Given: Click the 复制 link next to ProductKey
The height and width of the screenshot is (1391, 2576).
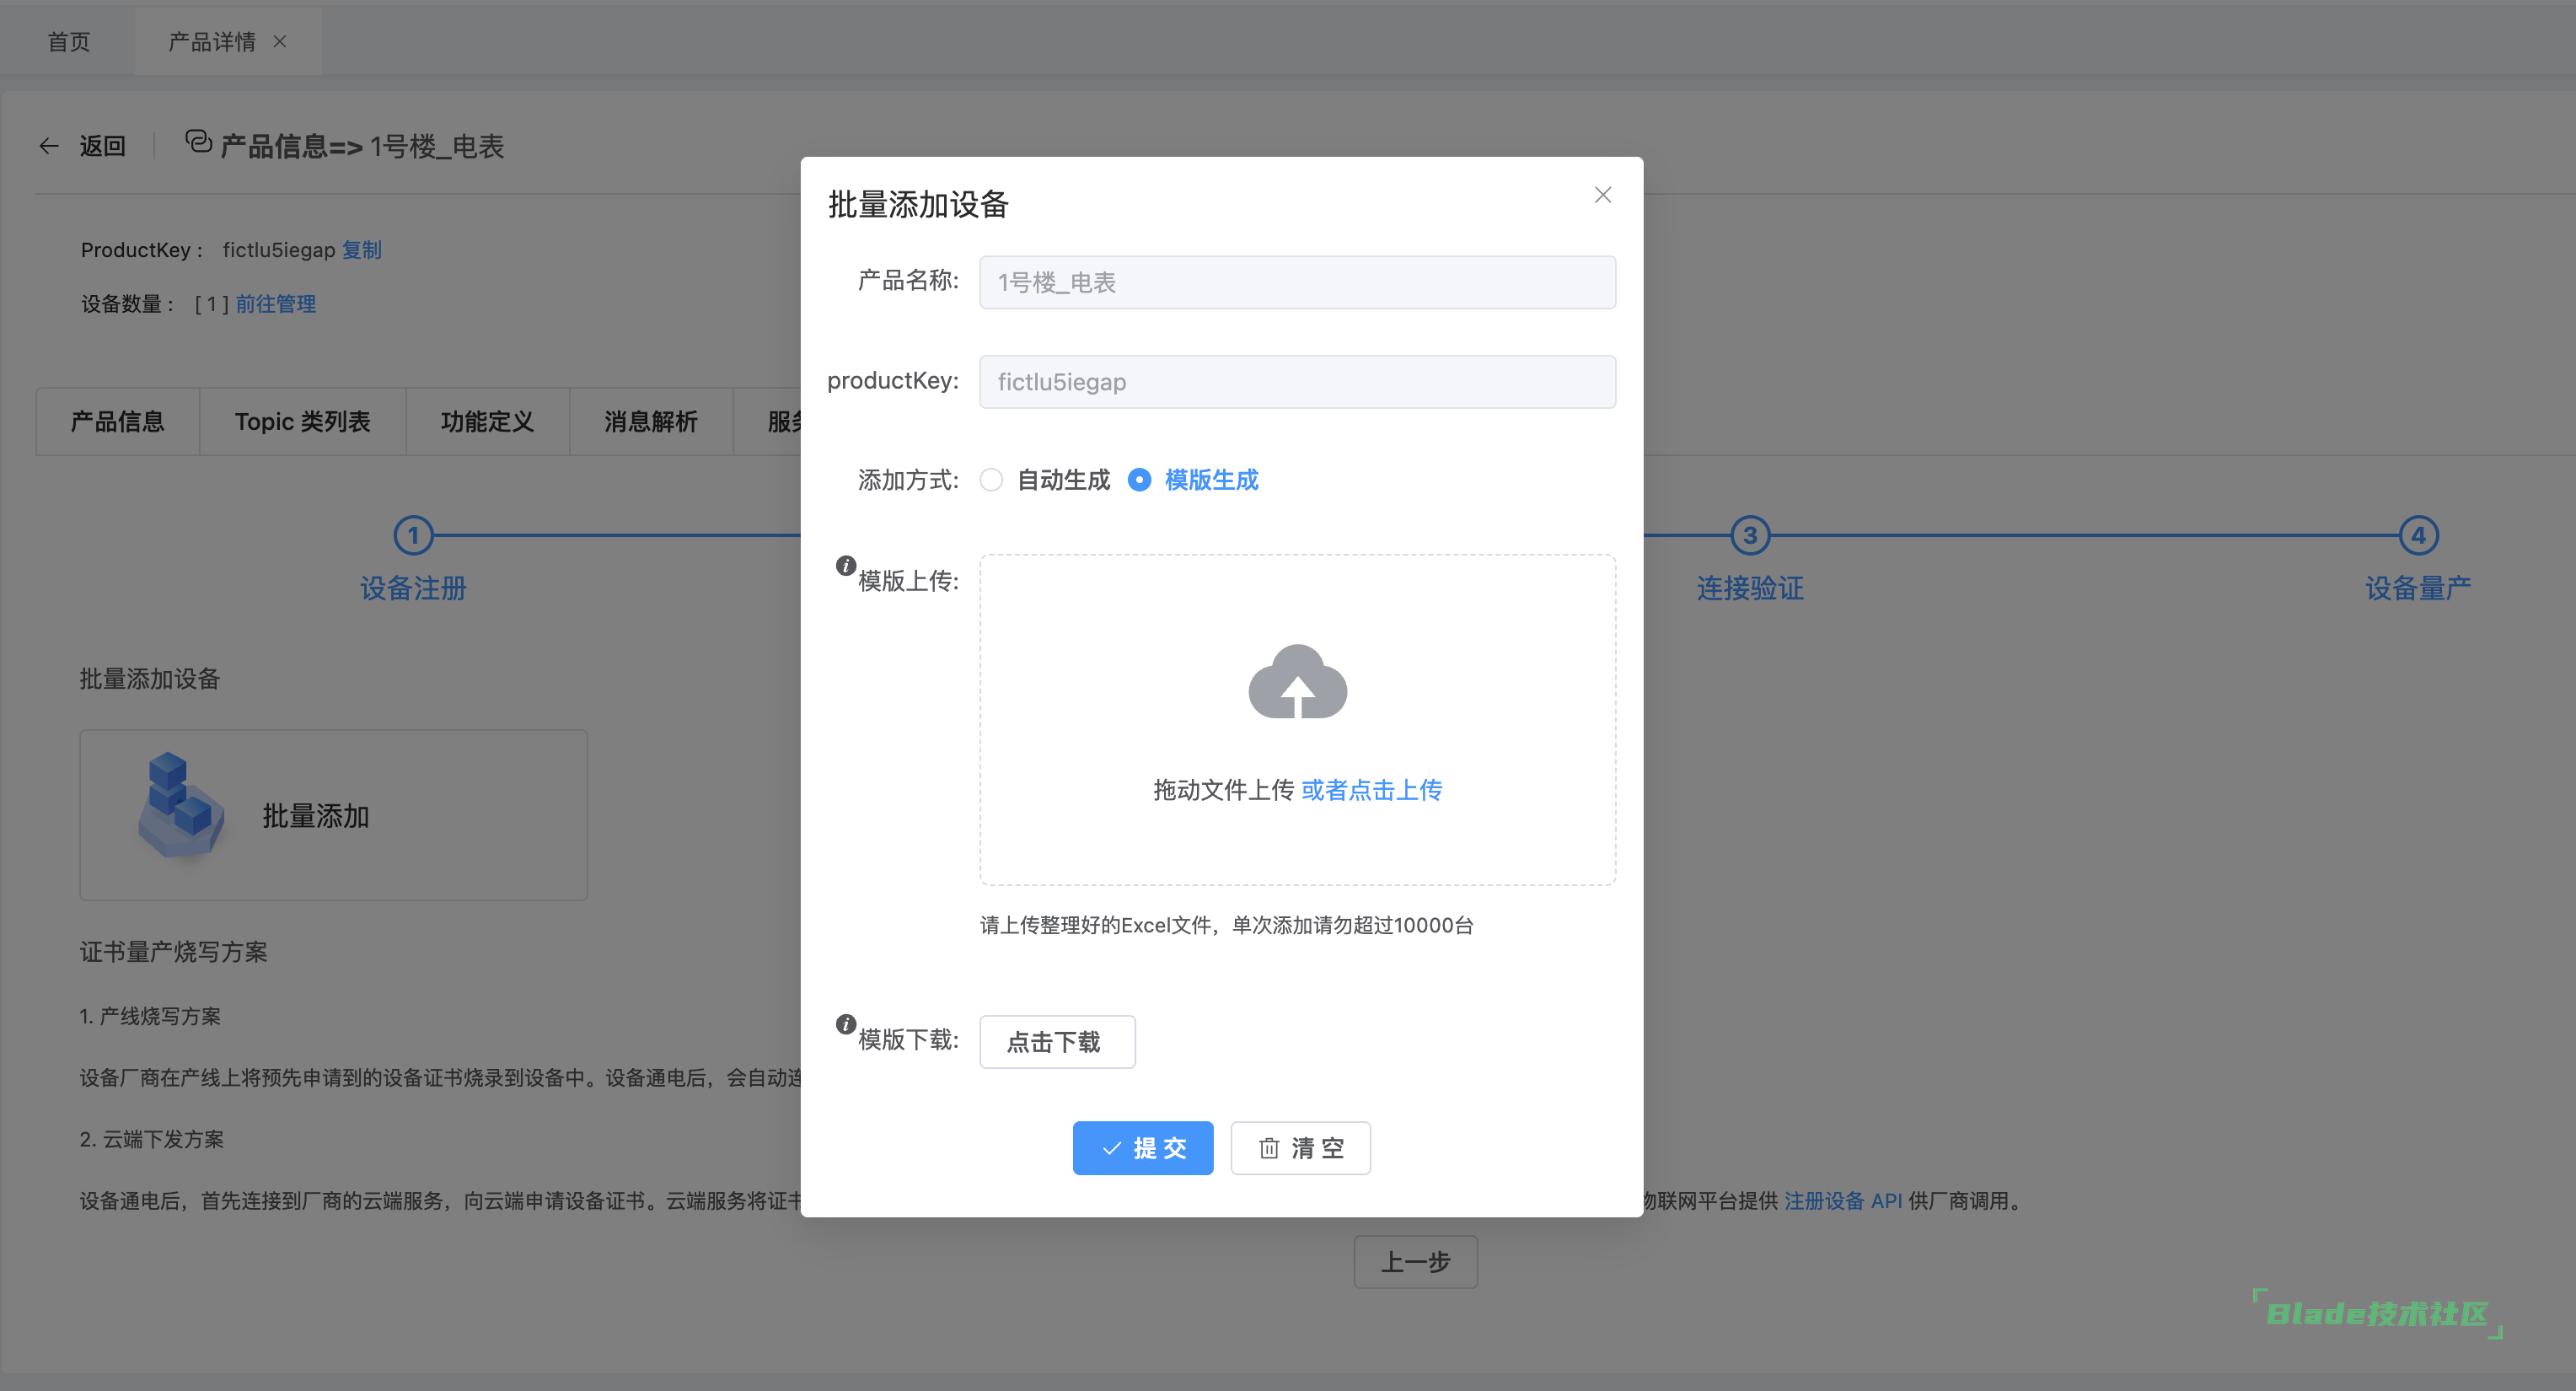Looking at the screenshot, I should click(362, 250).
